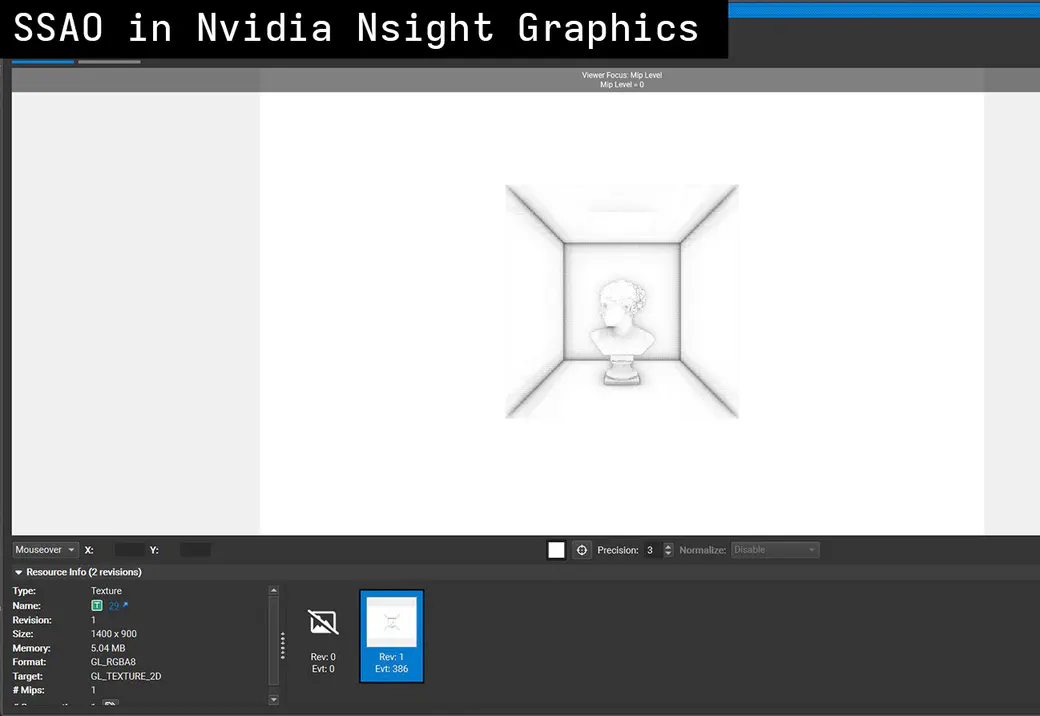Click the Revision value 1
This screenshot has height=716, width=1040.
[x=93, y=620]
